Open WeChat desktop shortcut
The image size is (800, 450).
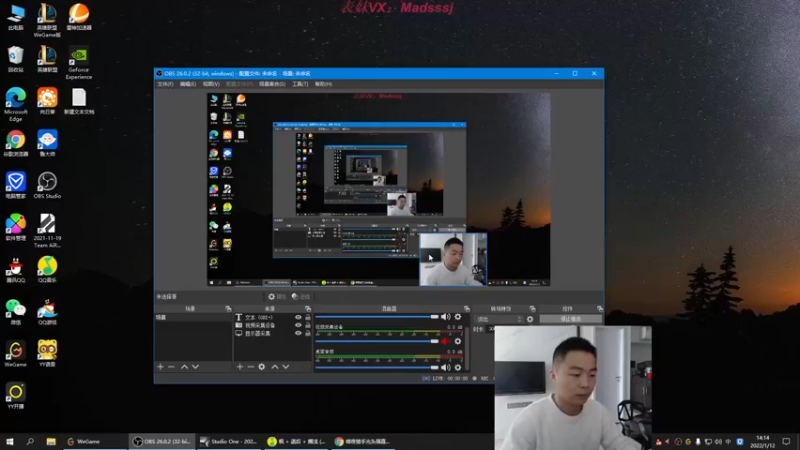(x=16, y=312)
